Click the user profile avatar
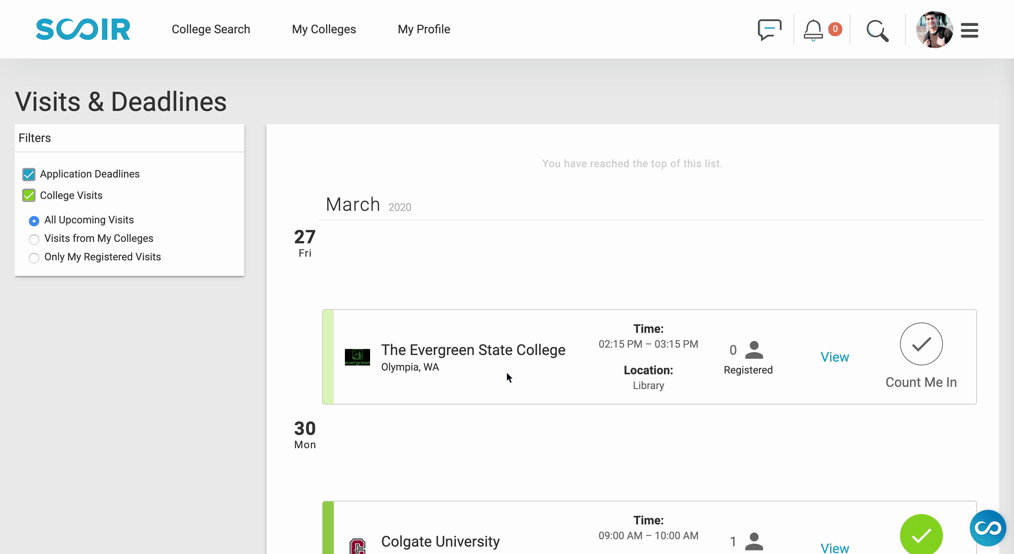This screenshot has height=554, width=1014. [x=934, y=30]
